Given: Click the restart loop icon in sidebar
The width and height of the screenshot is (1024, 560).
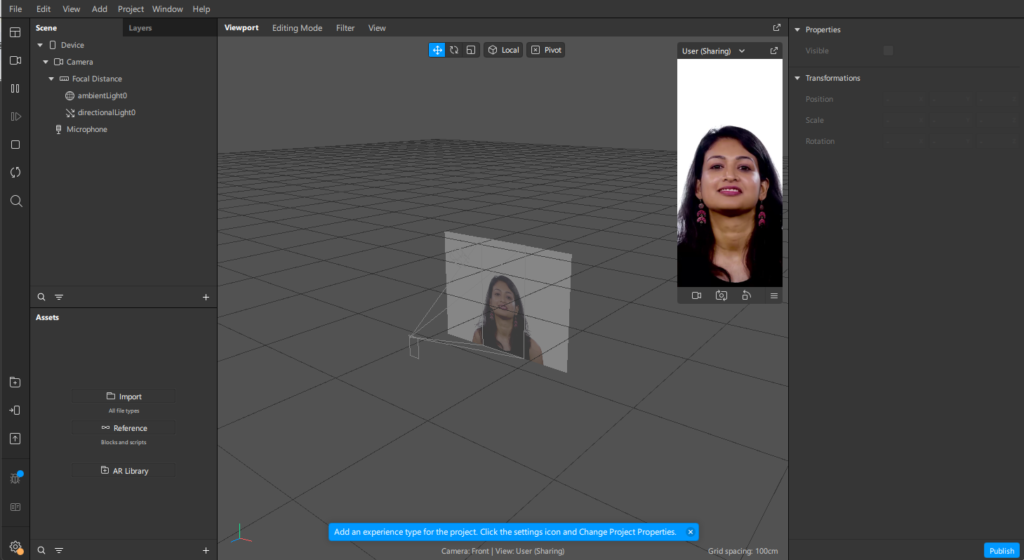Looking at the screenshot, I should point(15,173).
